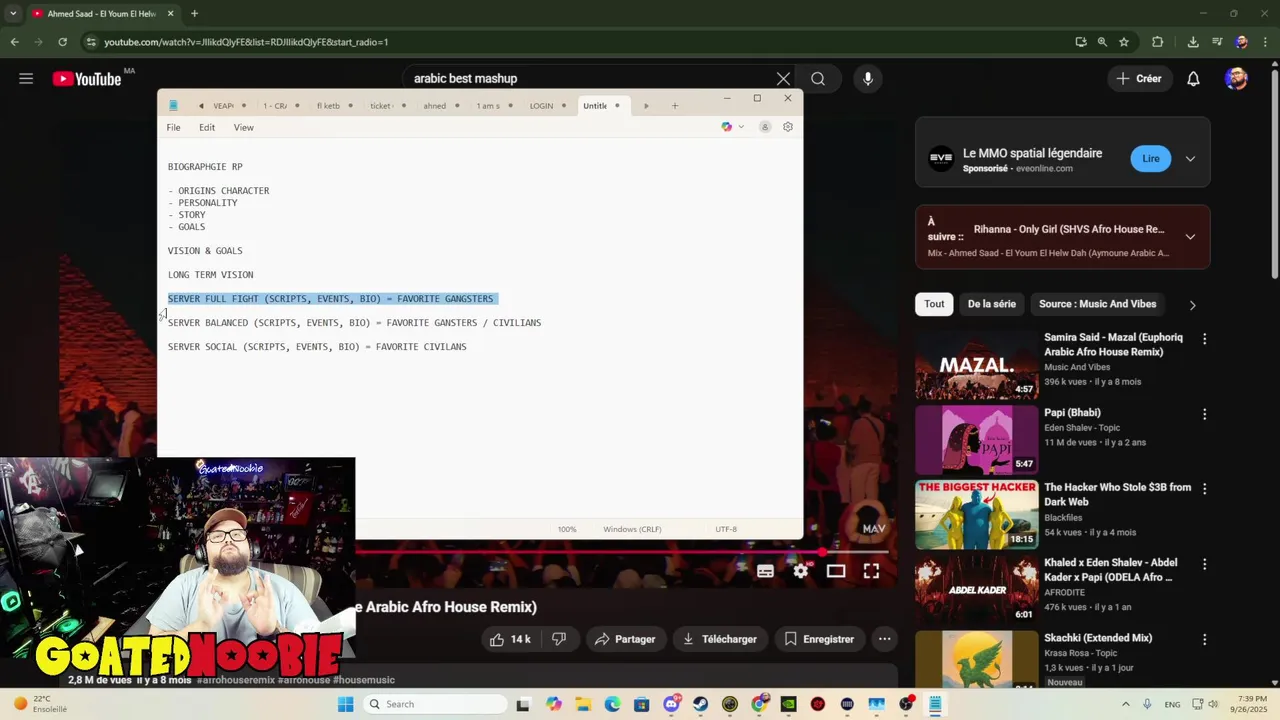Open the Copilot icon in Notepad
Screen dimensions: 1280x720
point(727,127)
